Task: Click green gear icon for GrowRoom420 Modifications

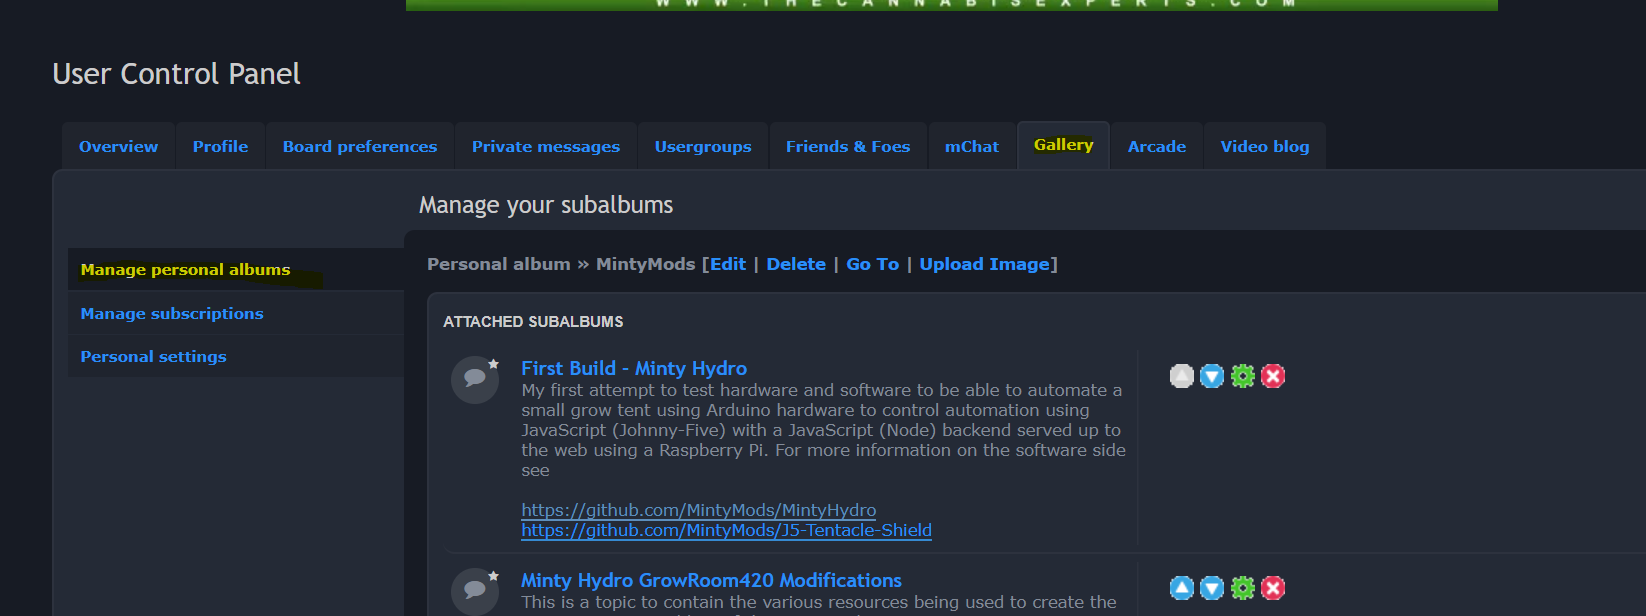Action: pyautogui.click(x=1243, y=588)
